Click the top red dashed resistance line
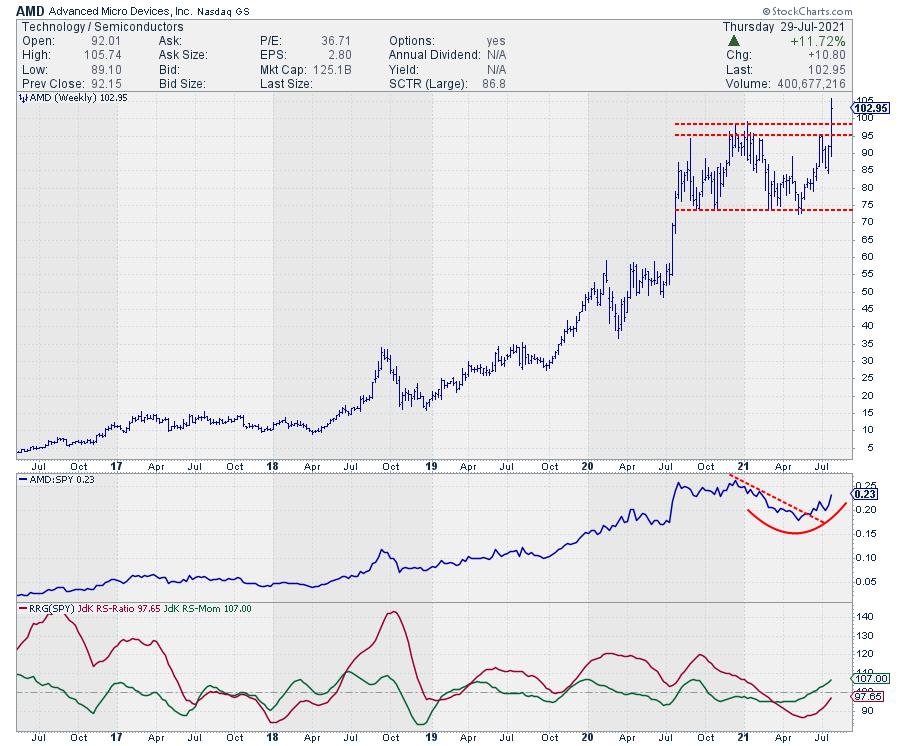Image resolution: width=900 pixels, height=746 pixels. (x=759, y=124)
